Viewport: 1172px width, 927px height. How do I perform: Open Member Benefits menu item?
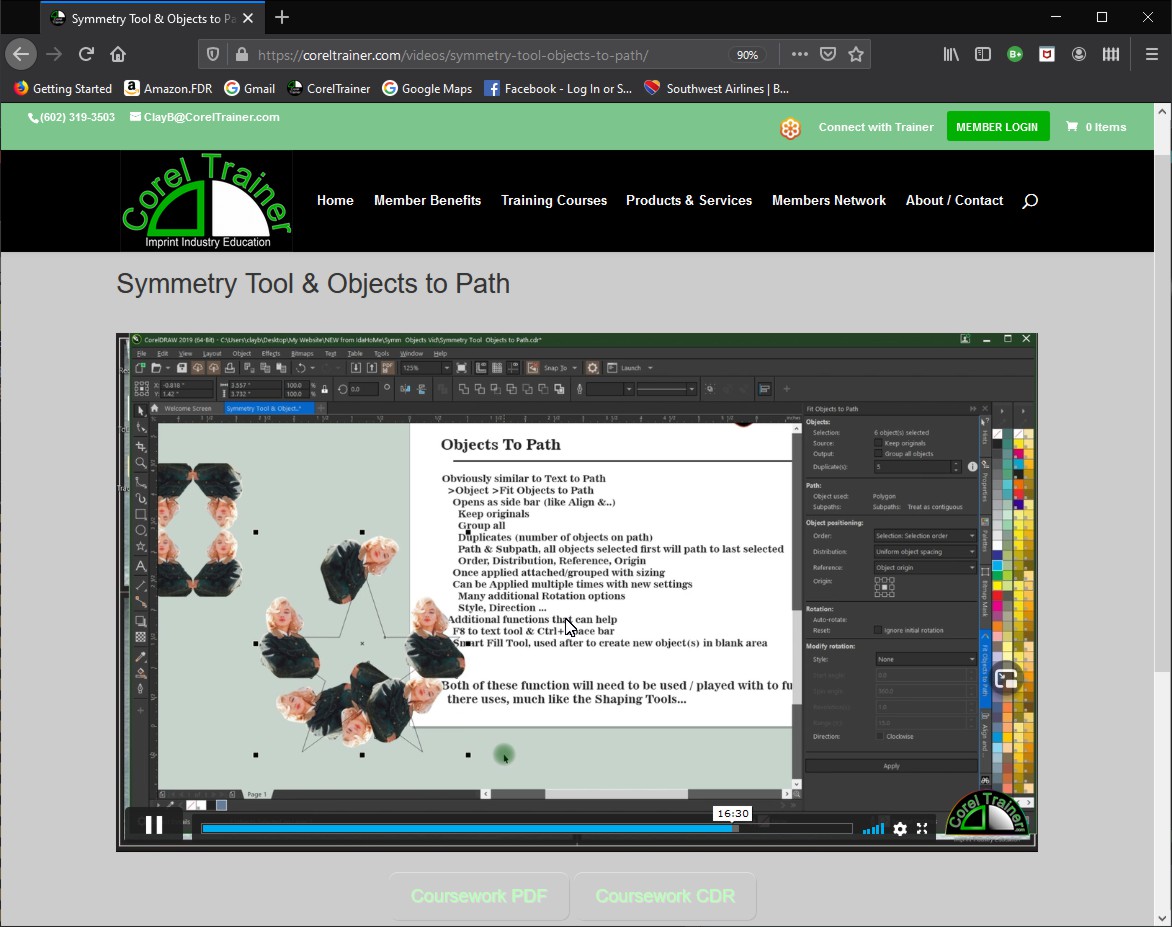pyautogui.click(x=428, y=200)
